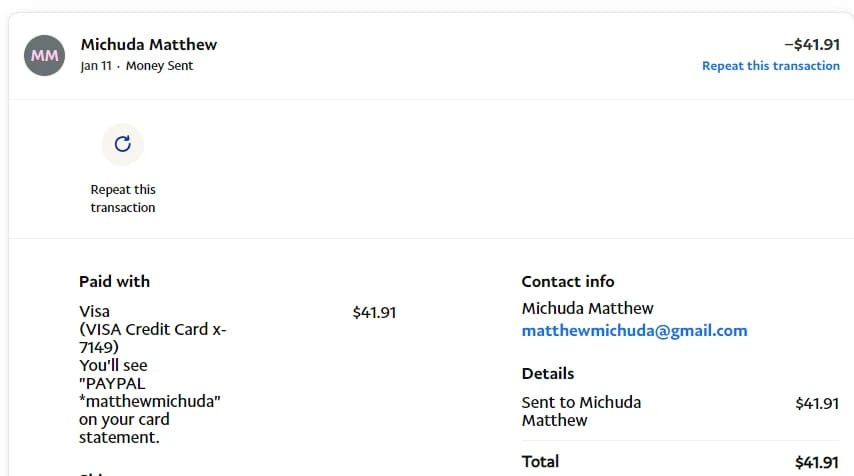
Task: Select the Michuda Matthew header name
Action: (149, 44)
